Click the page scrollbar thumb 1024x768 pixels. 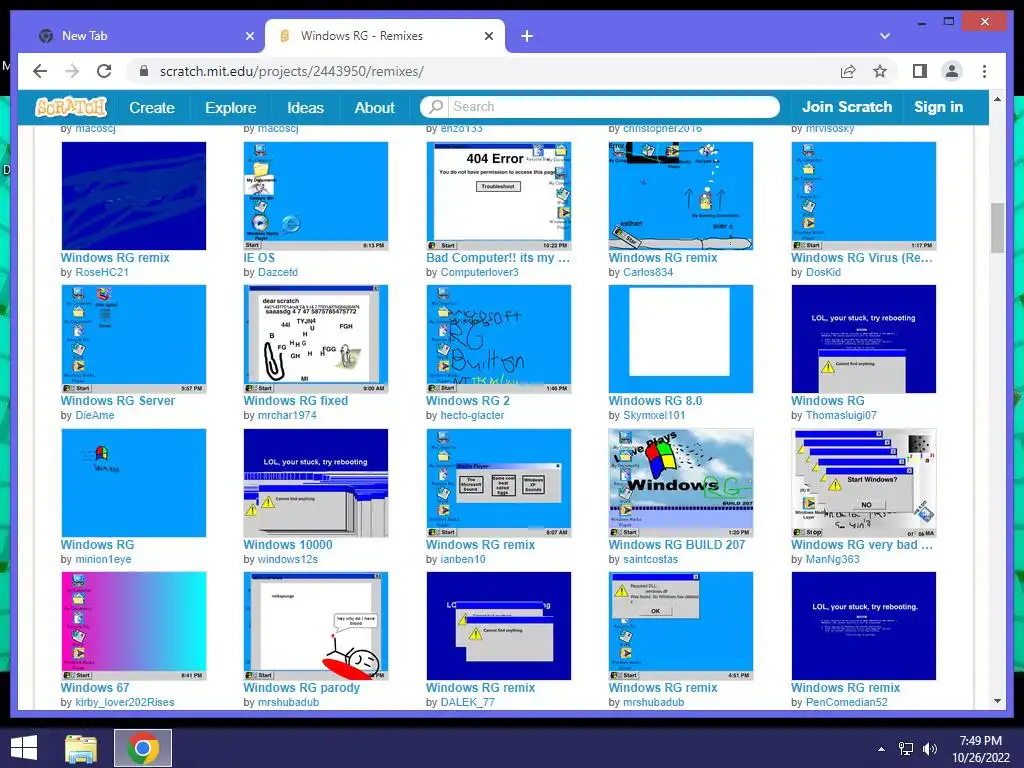pos(997,227)
